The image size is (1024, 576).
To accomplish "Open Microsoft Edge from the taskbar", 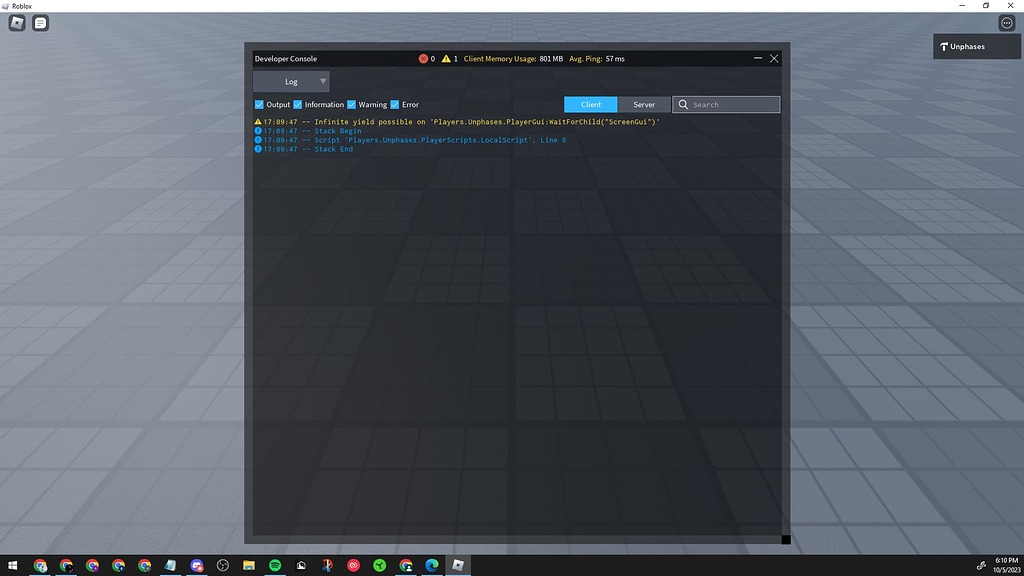I will coord(432,566).
